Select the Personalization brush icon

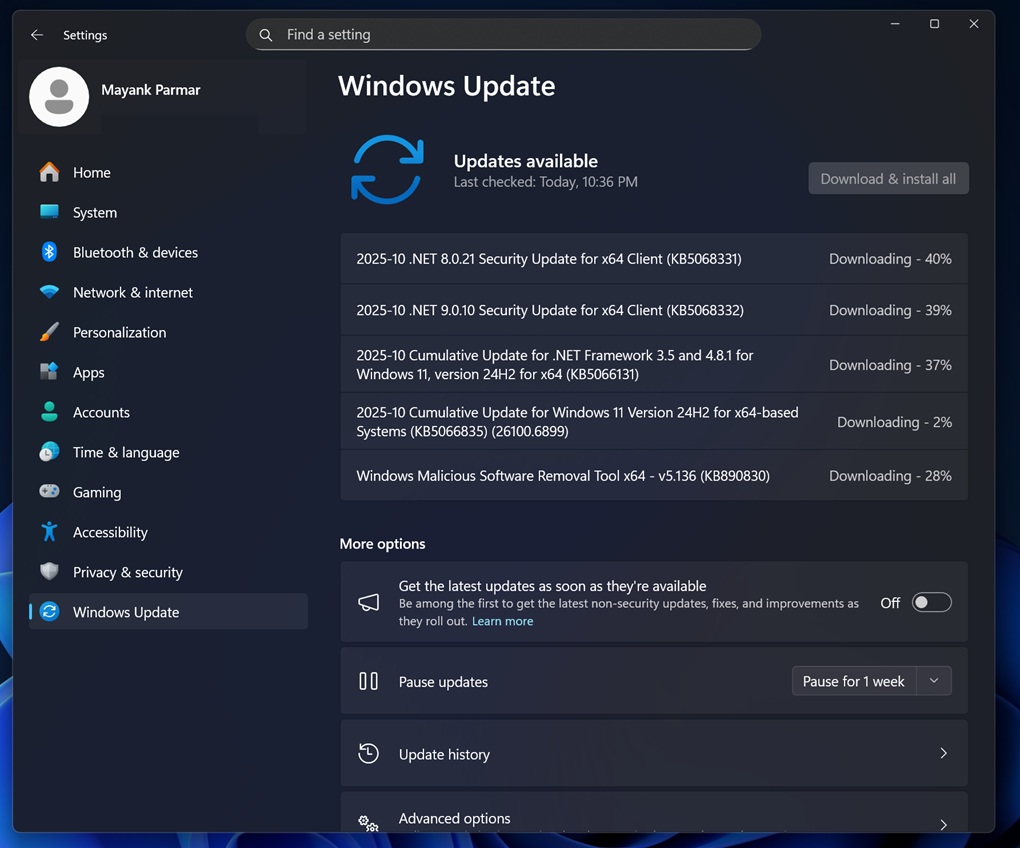tap(49, 332)
